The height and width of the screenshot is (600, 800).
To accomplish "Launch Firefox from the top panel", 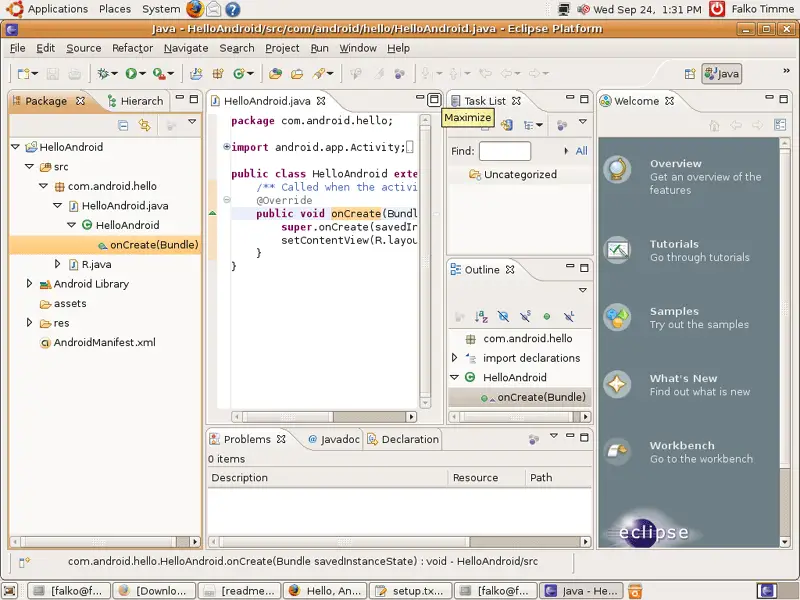I will [194, 9].
